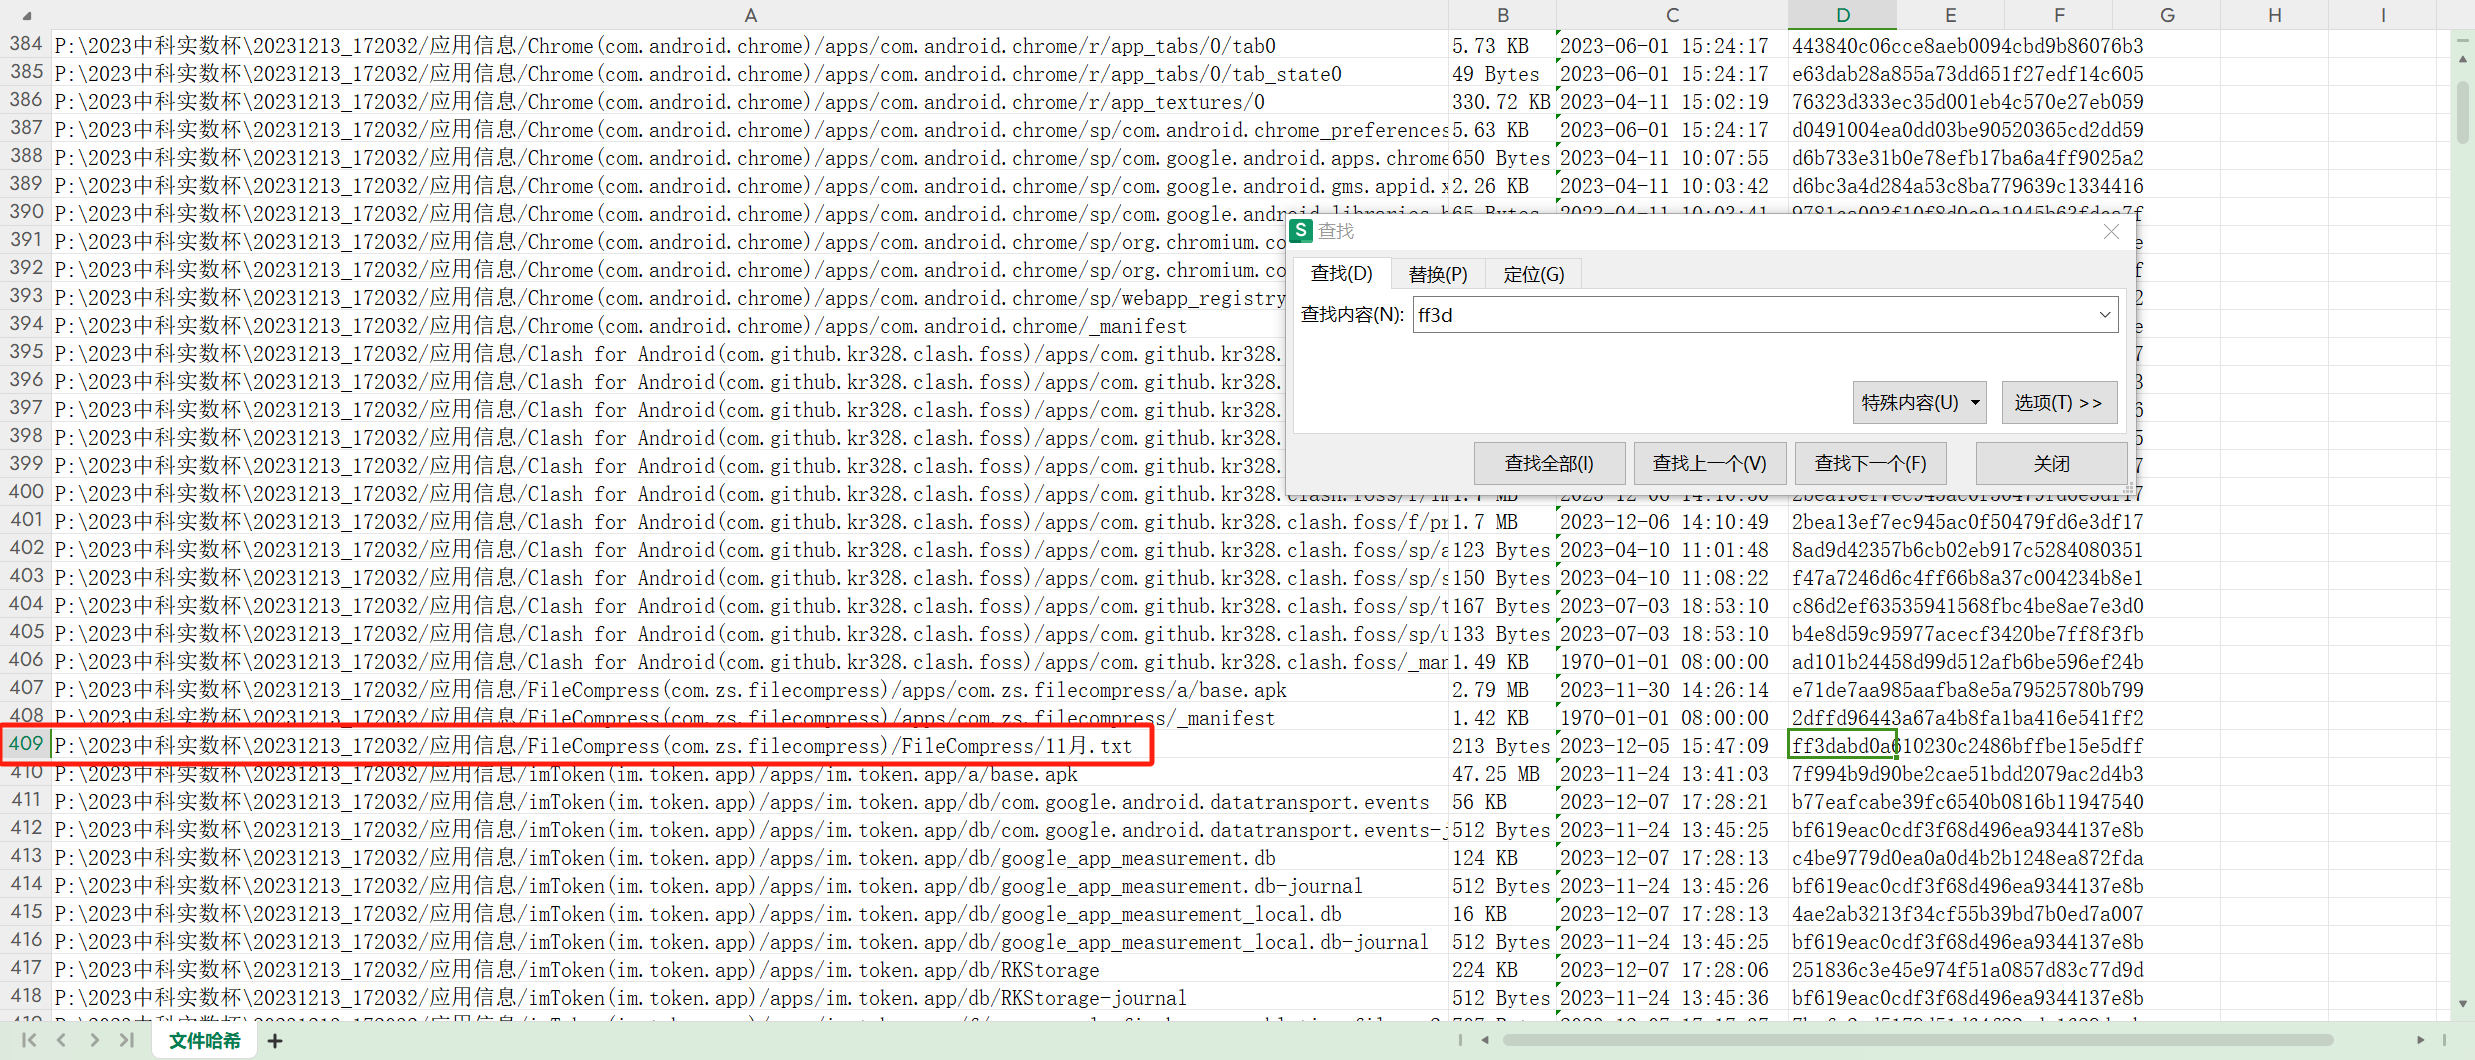Select column E header
Image resolution: width=2475 pixels, height=1060 pixels.
point(1950,15)
